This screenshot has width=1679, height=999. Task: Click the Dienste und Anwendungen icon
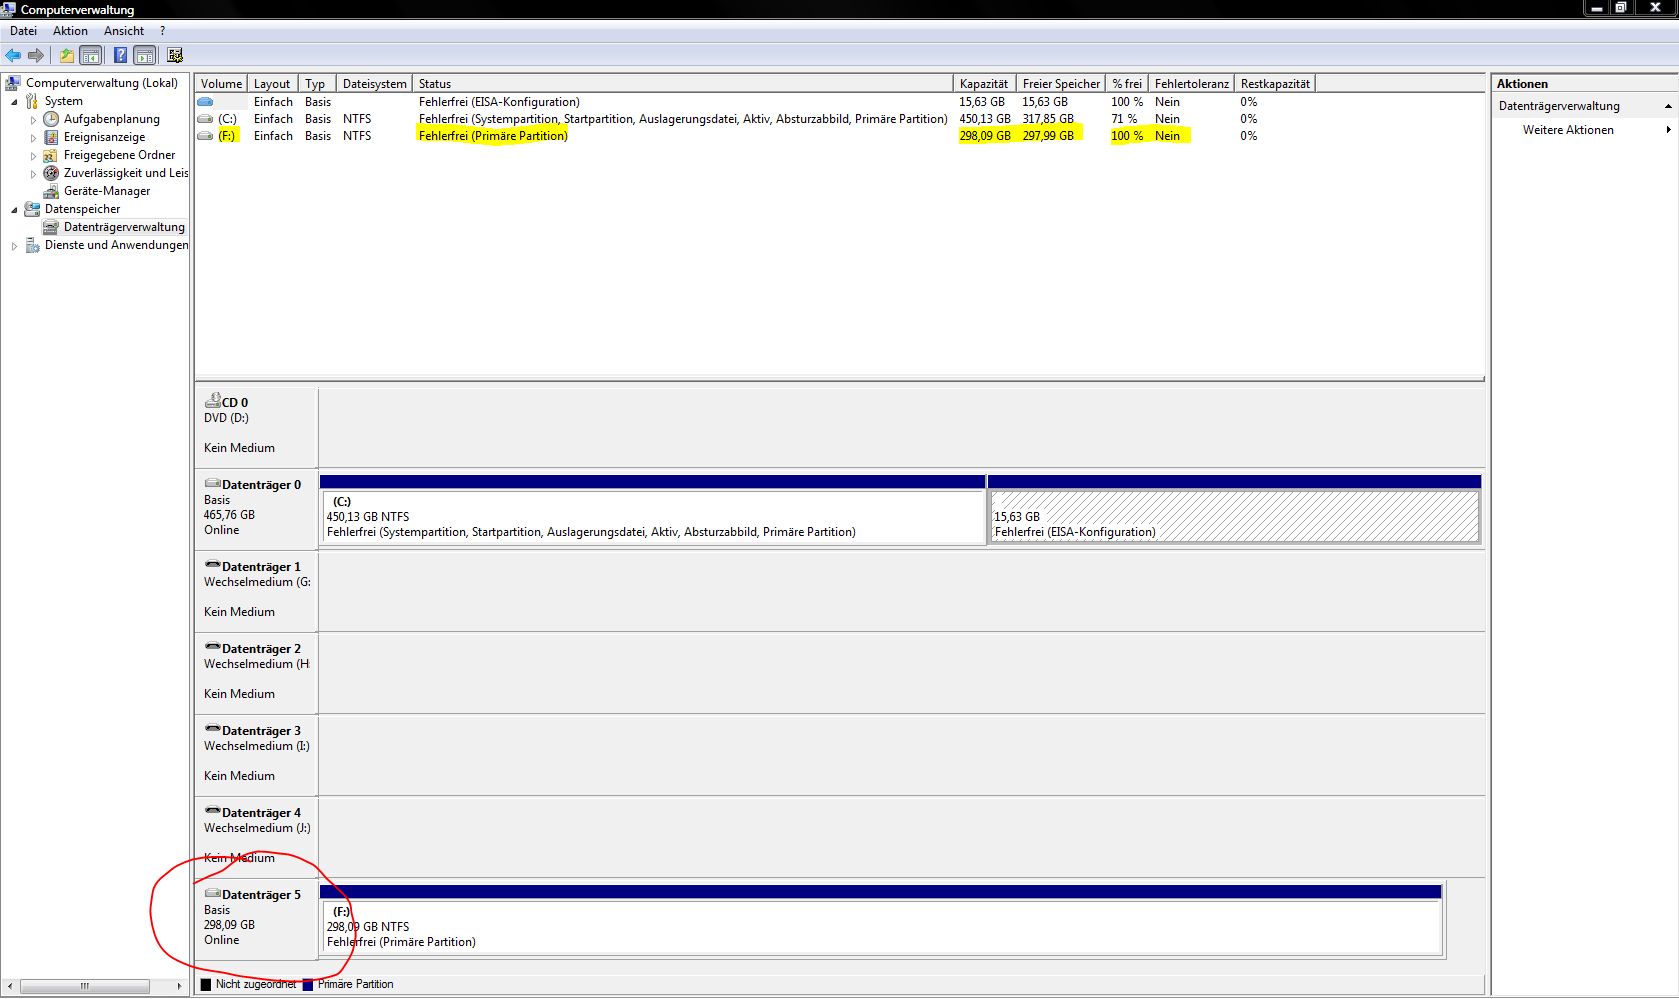tap(32, 245)
